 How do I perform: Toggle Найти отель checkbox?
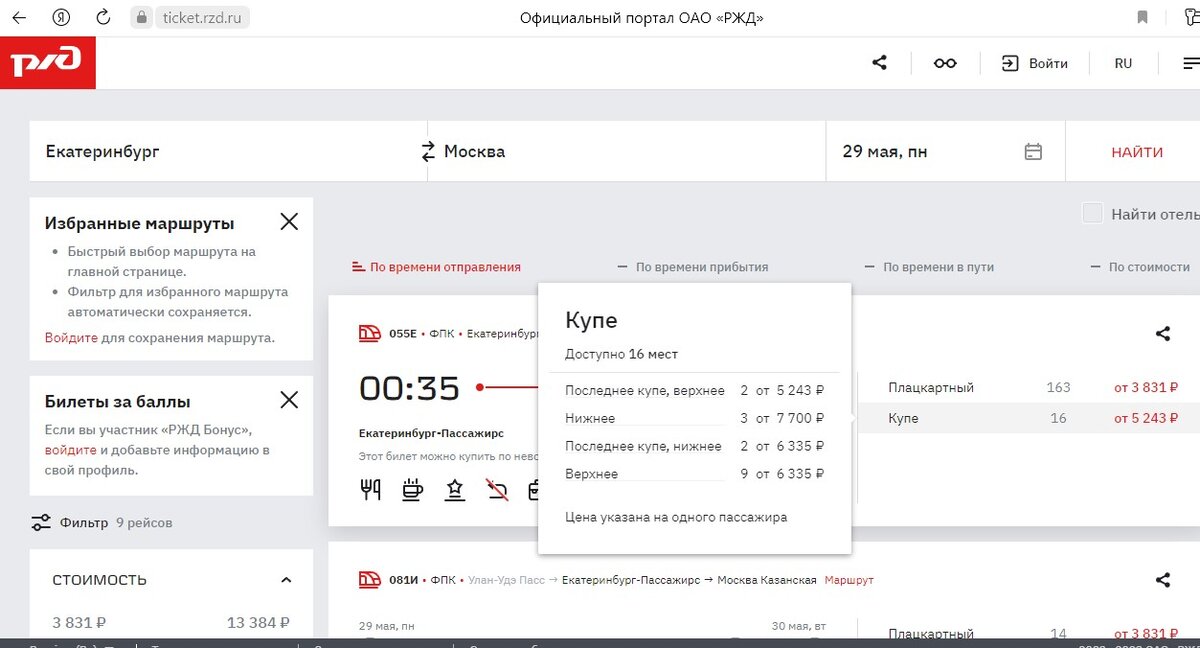pos(1093,213)
